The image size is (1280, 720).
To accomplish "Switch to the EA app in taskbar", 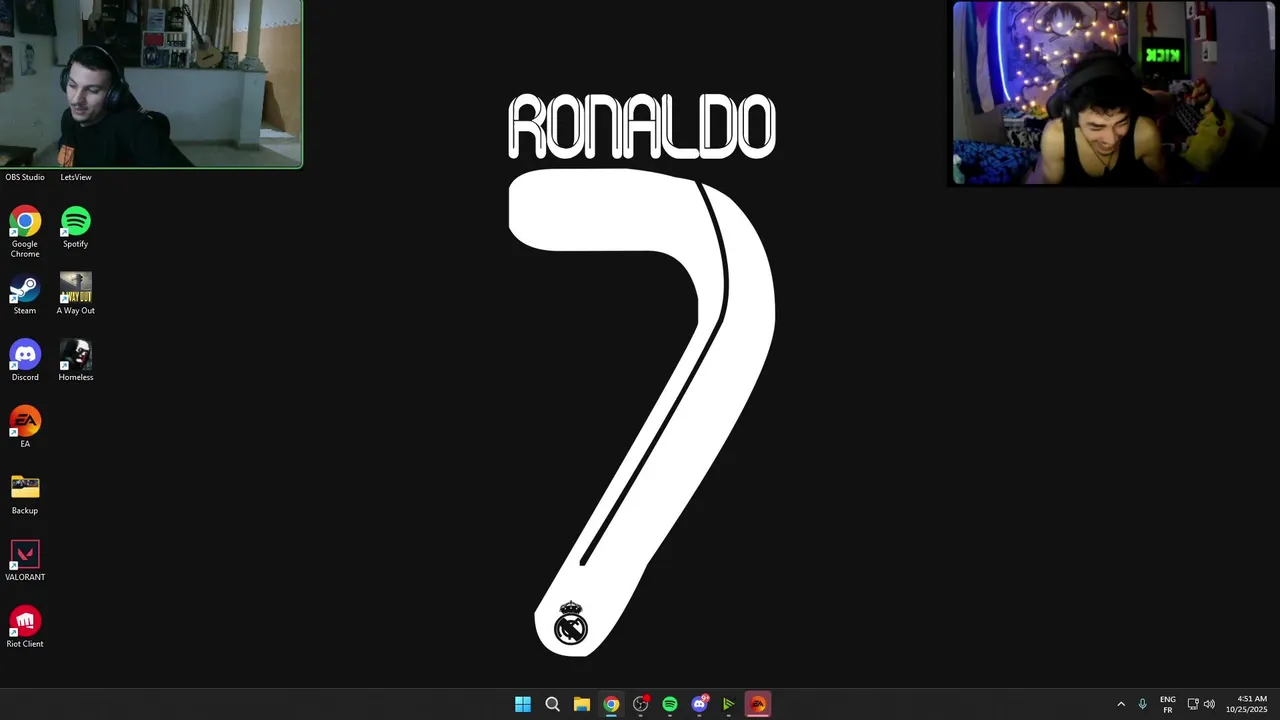I will (758, 704).
